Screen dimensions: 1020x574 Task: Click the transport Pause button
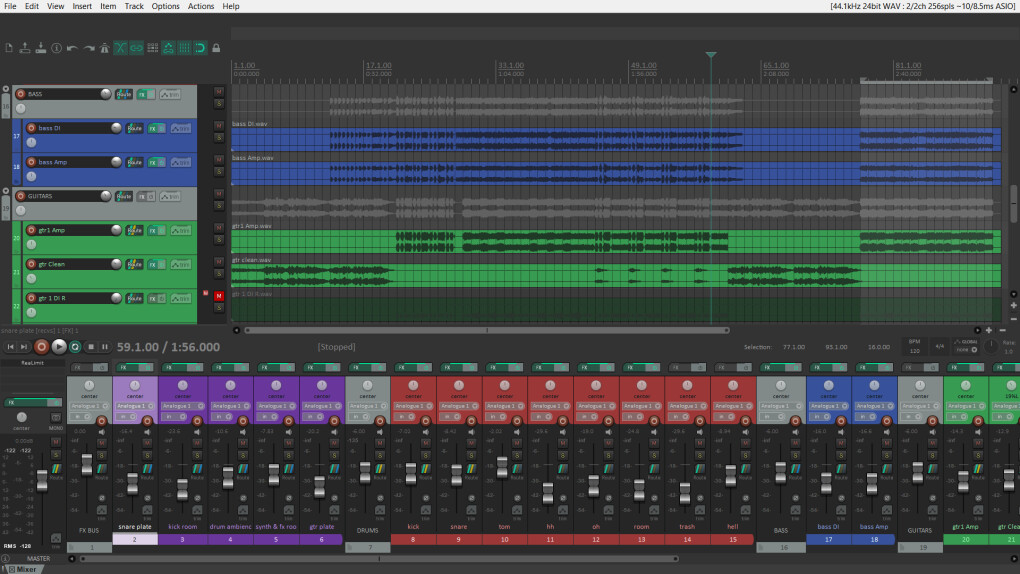[x=105, y=347]
